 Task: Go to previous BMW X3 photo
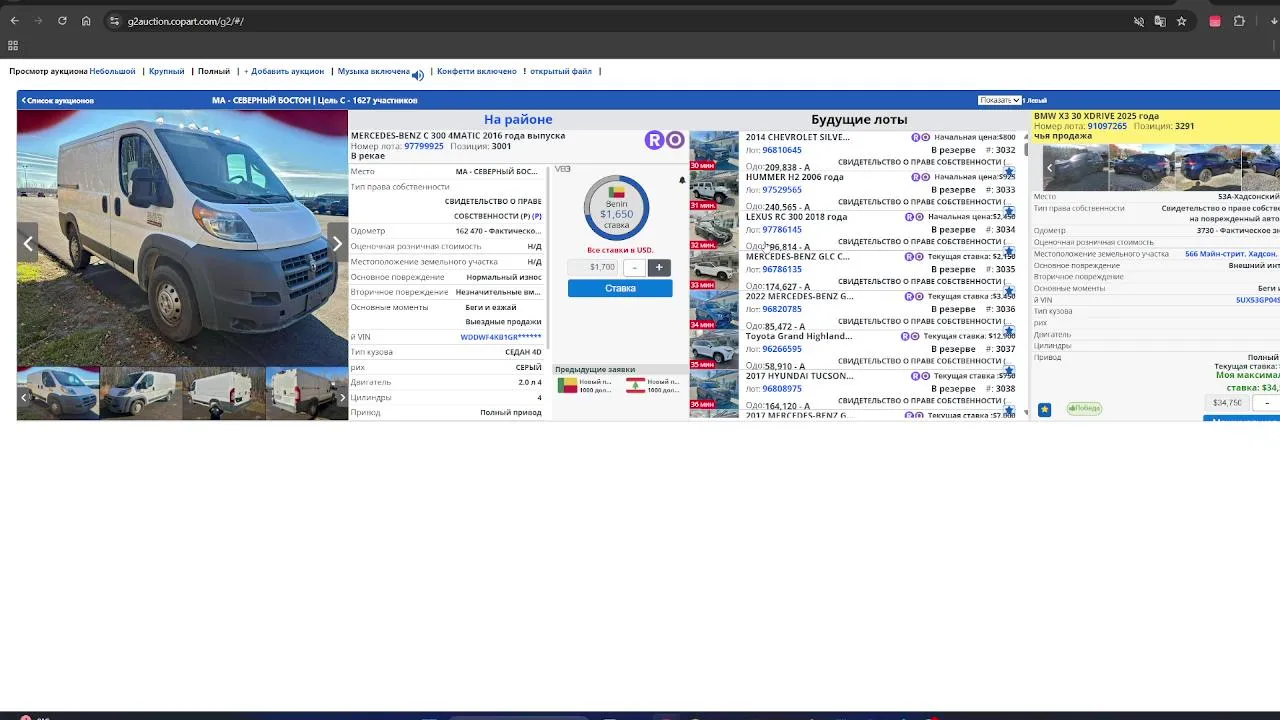tap(1048, 168)
